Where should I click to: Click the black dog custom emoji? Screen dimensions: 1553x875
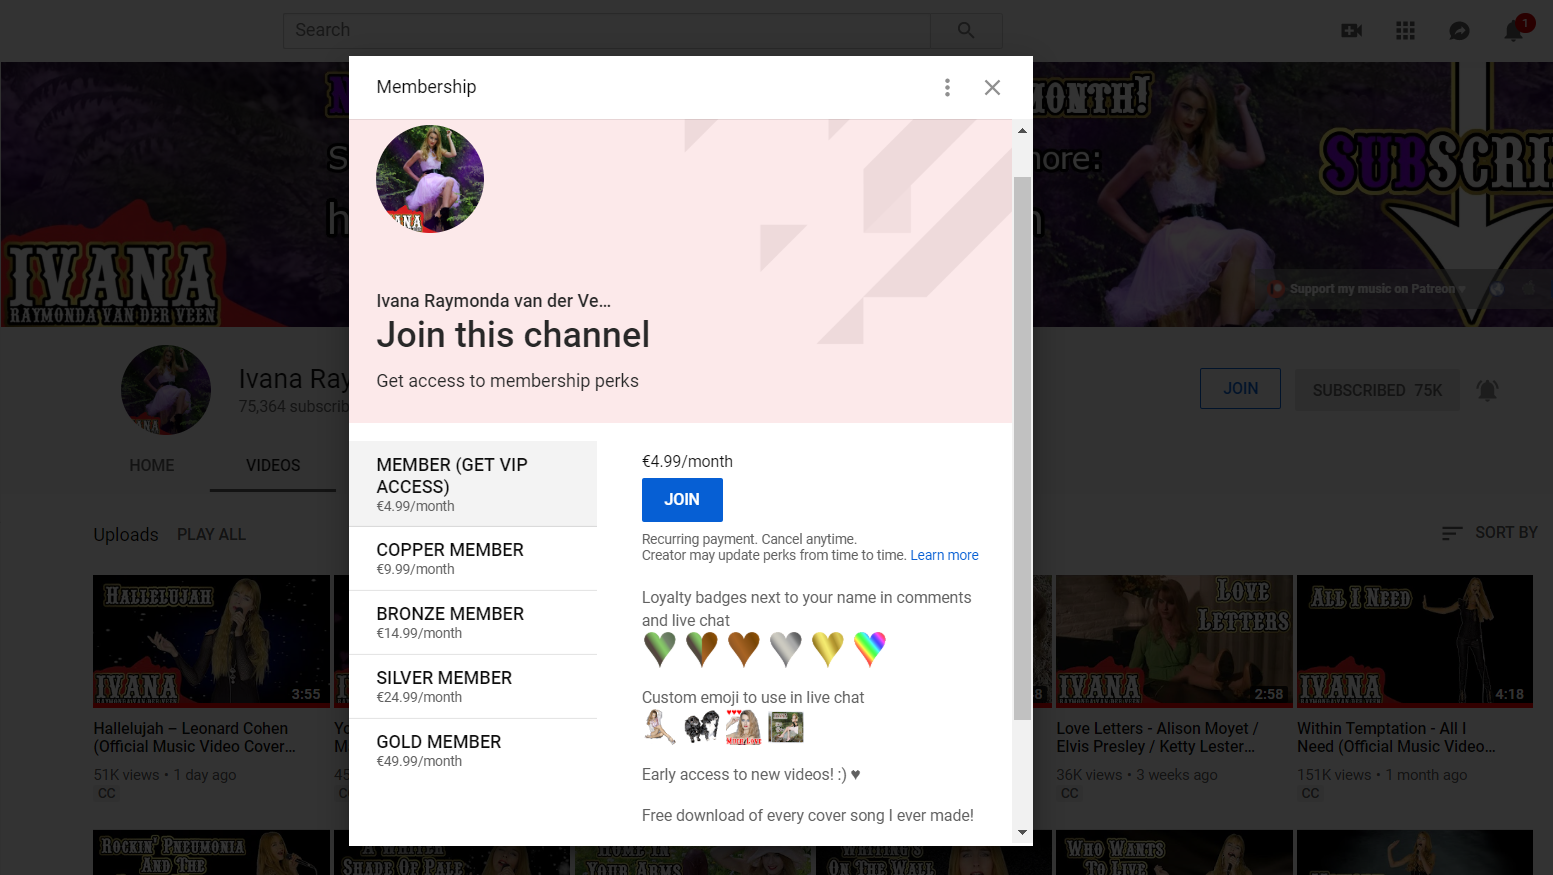click(702, 727)
